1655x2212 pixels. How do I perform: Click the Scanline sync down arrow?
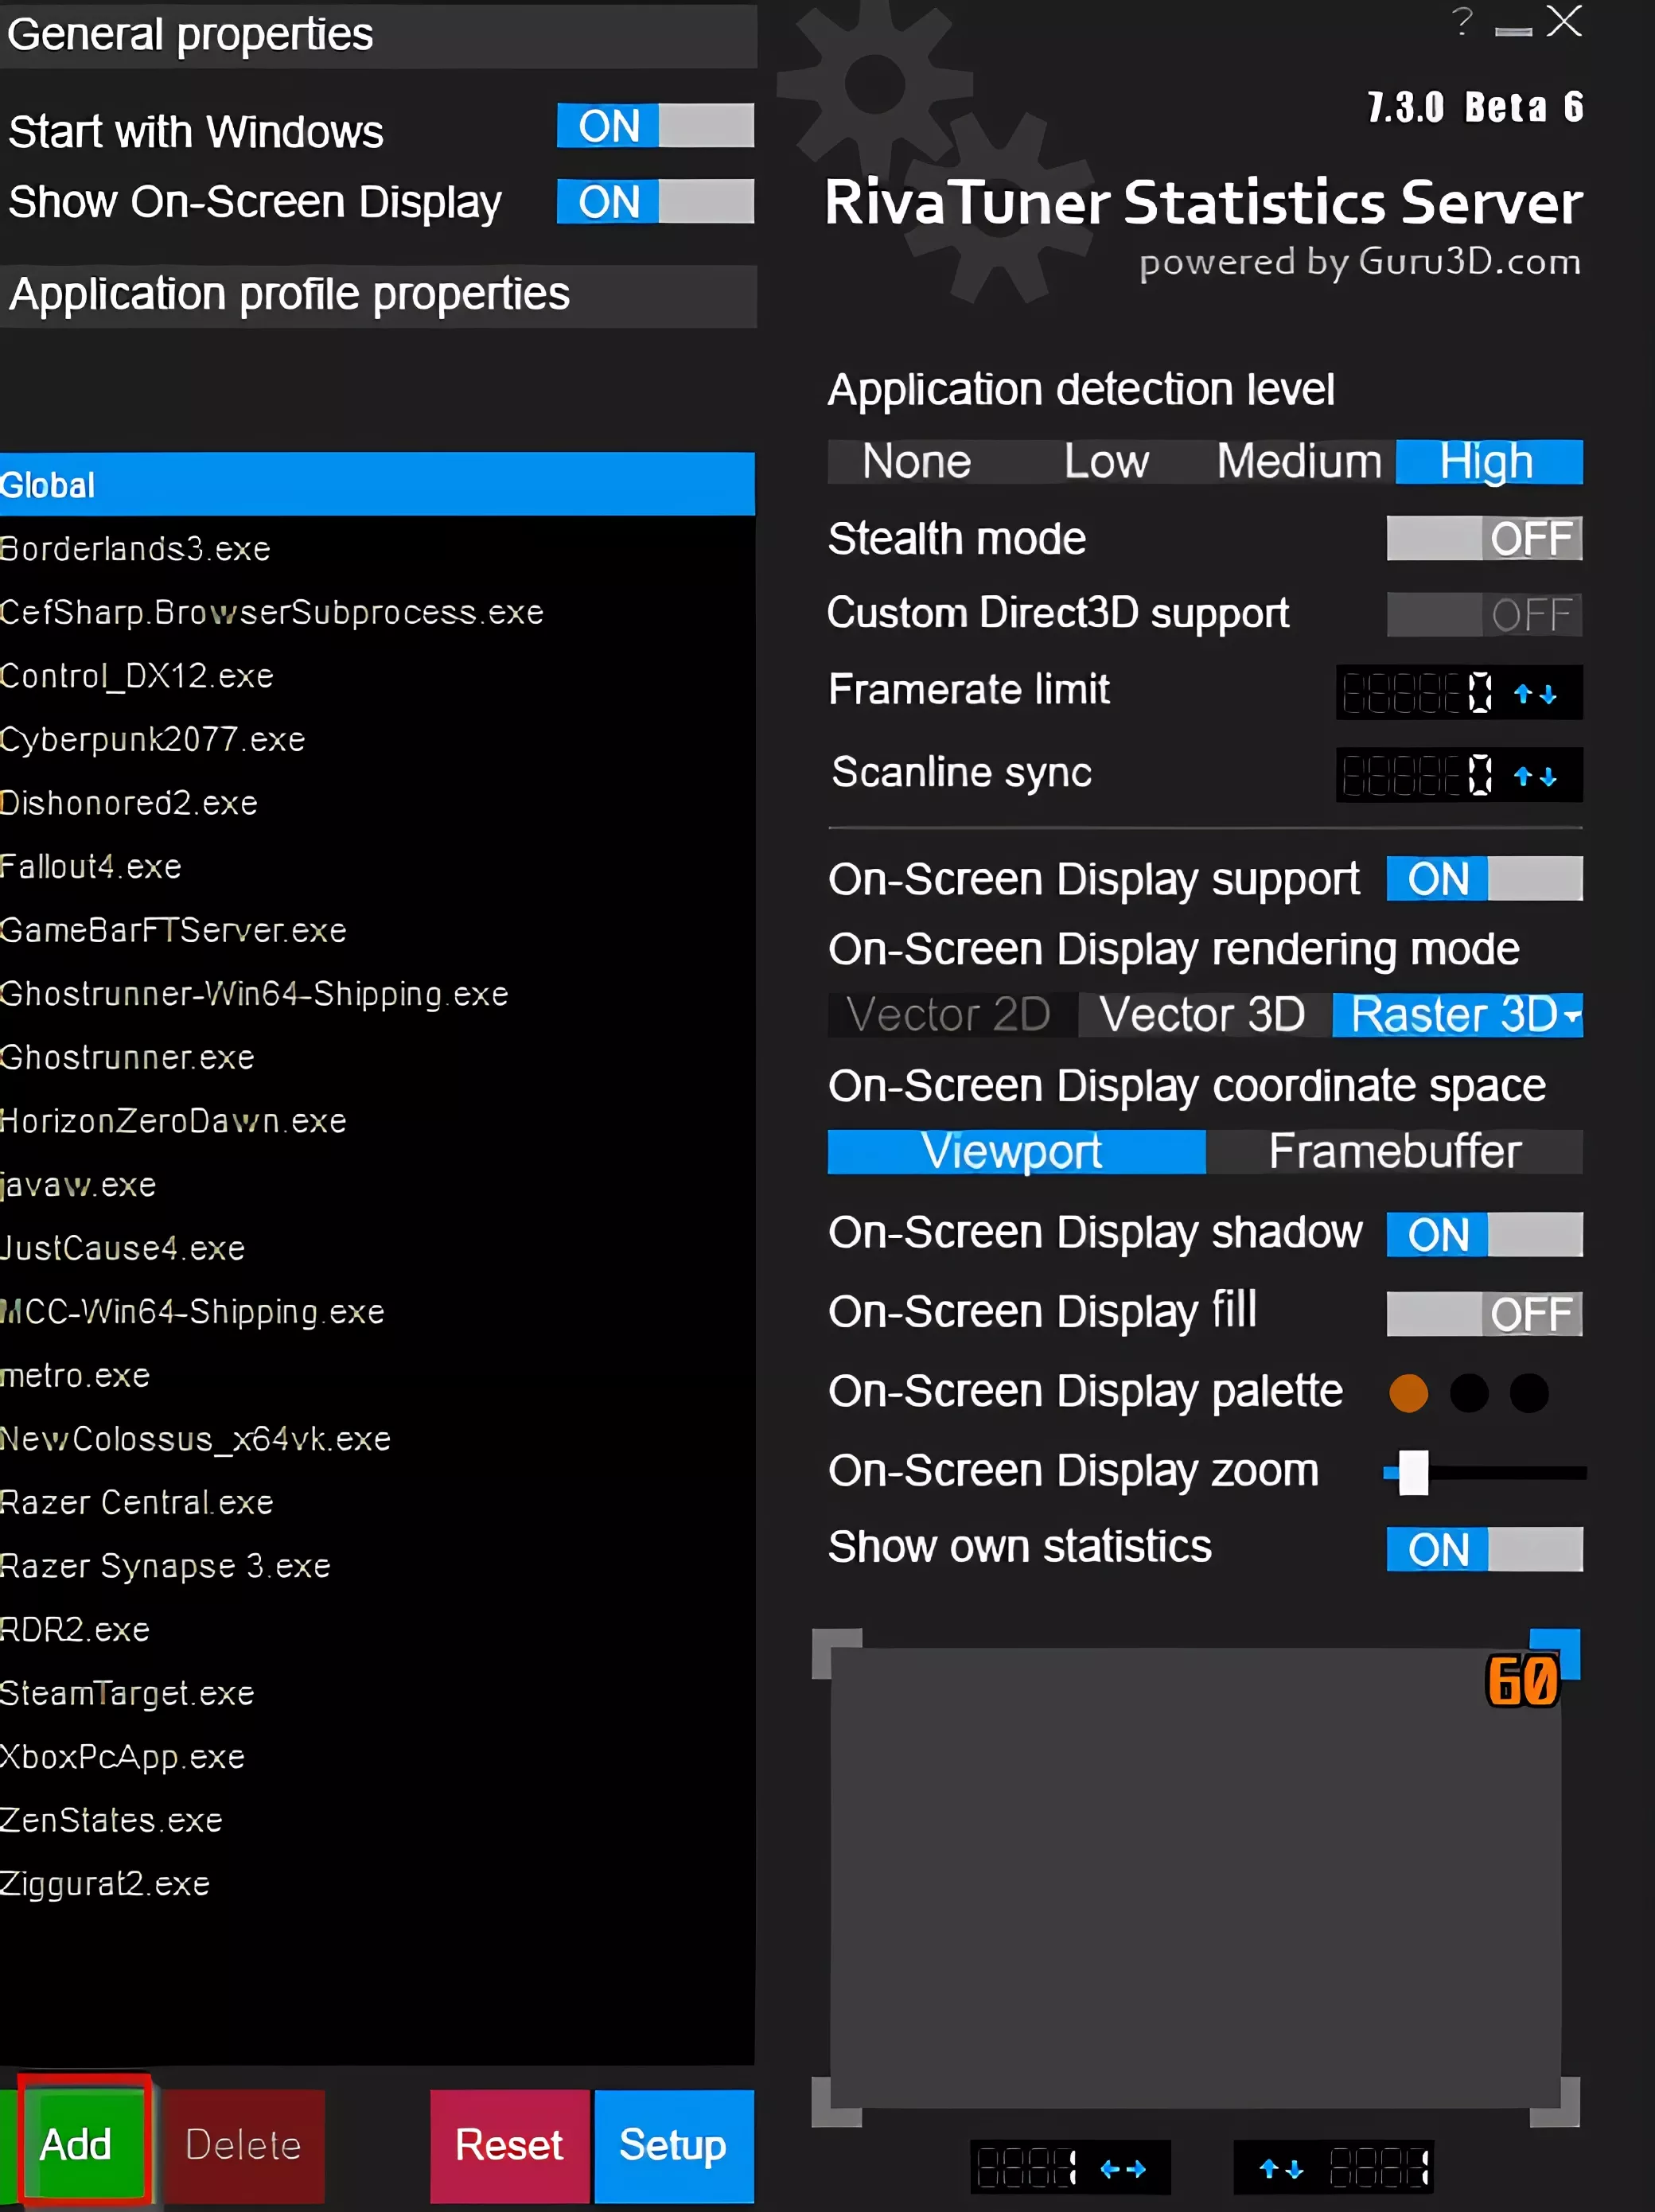(1548, 776)
